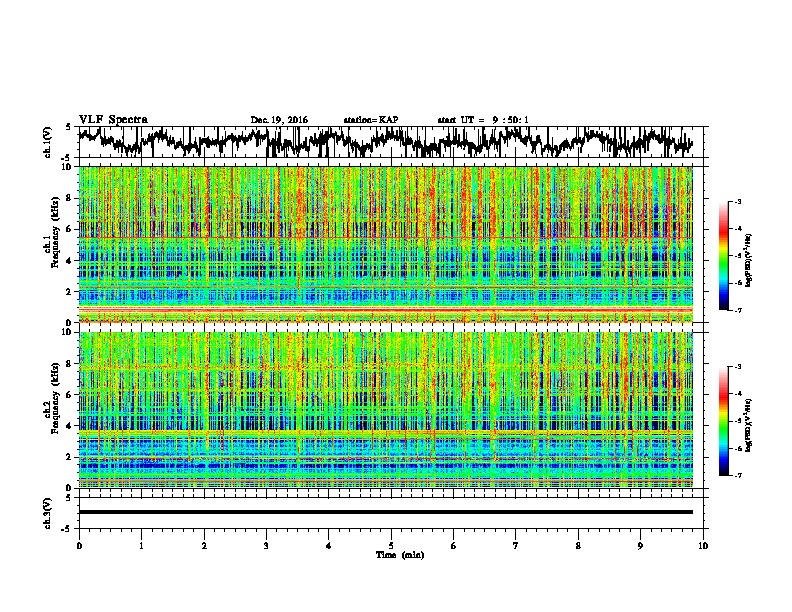
Task: Click the ch.2 color scale bar
Action: (x=724, y=421)
